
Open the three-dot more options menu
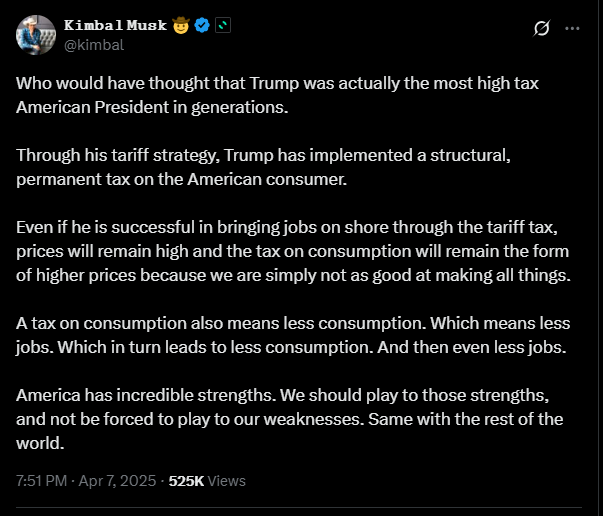572,29
